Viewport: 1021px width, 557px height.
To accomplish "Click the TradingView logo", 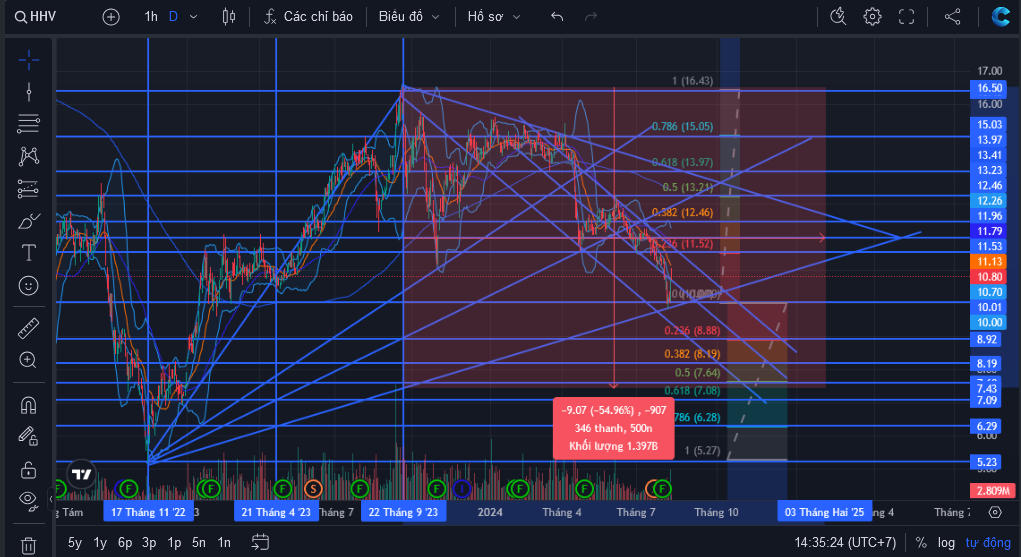I will (81, 474).
